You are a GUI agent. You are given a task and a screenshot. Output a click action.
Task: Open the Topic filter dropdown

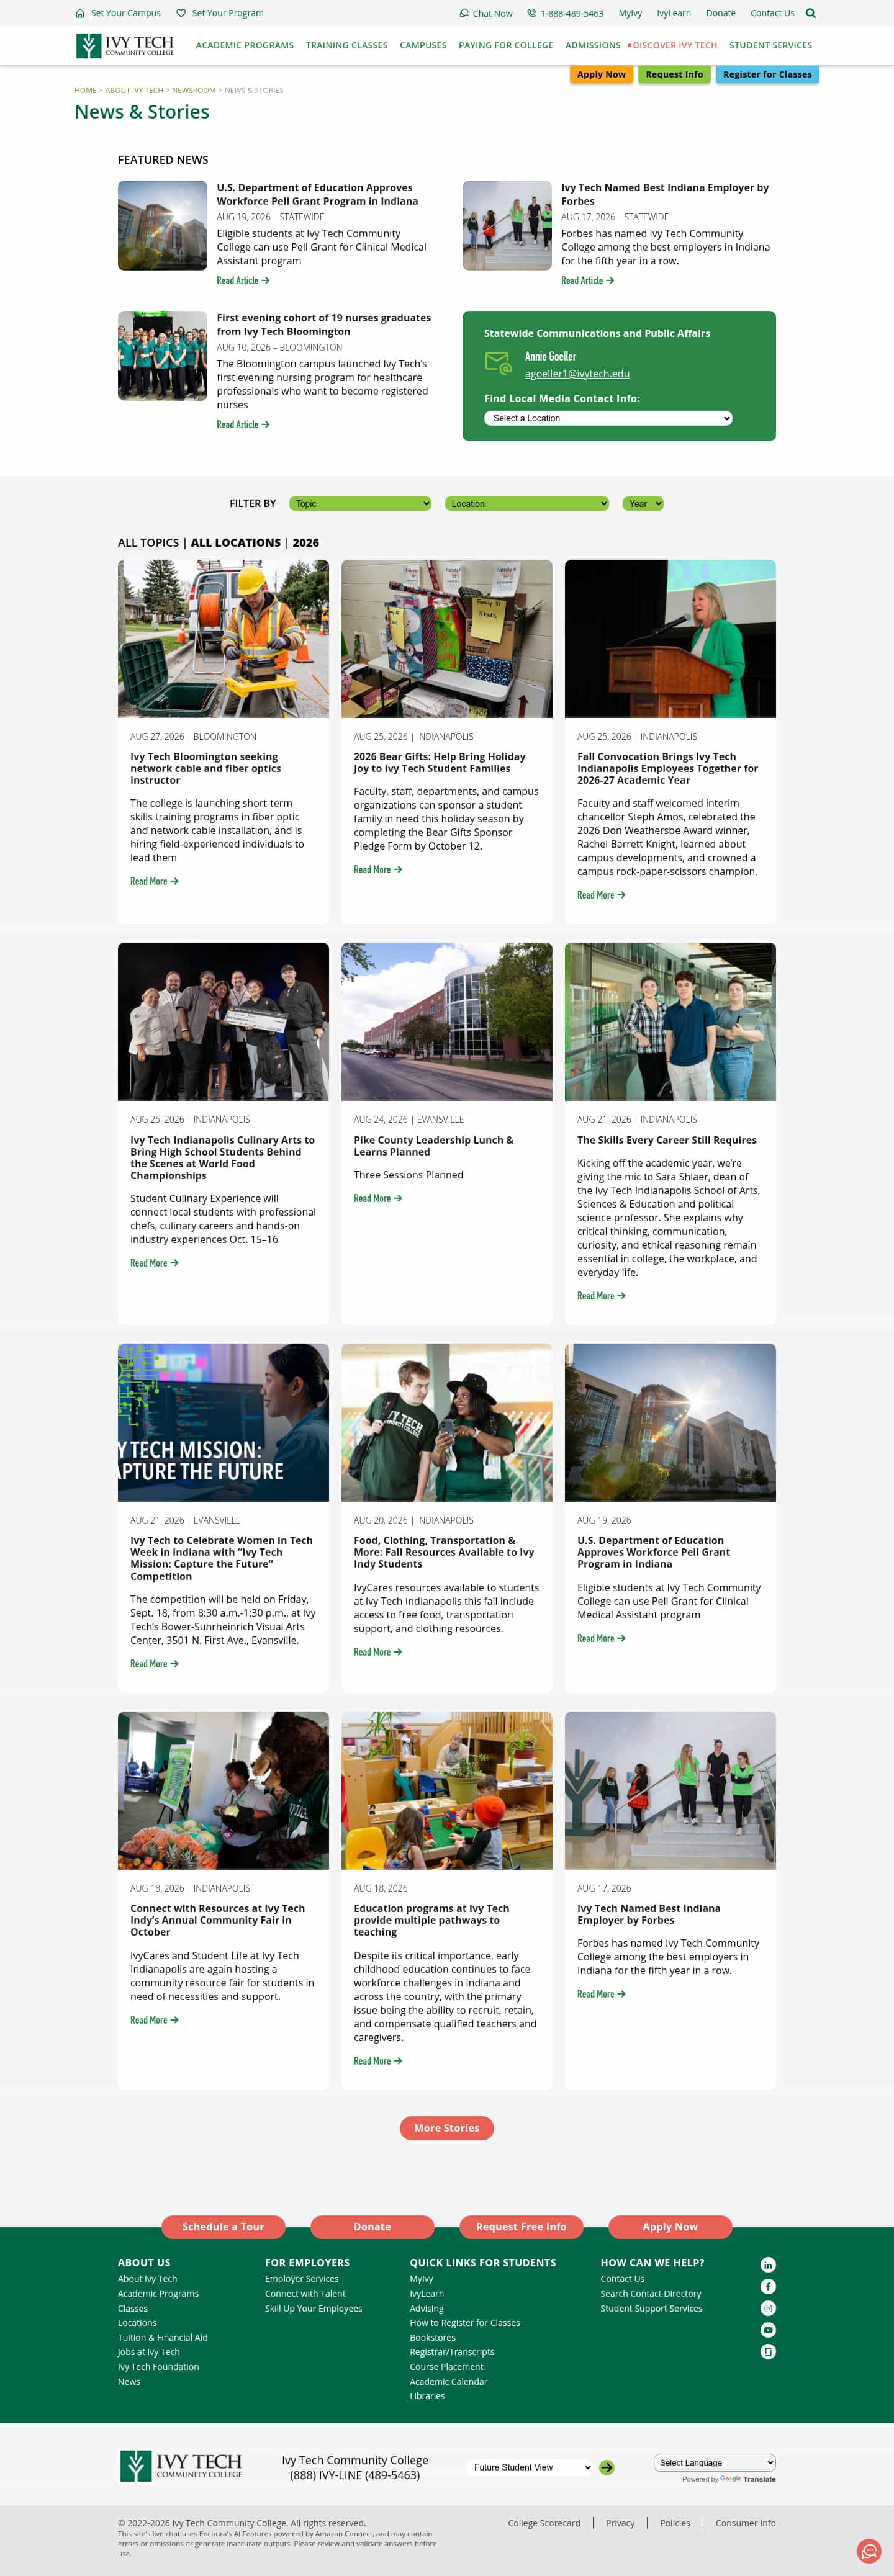pyautogui.click(x=360, y=504)
